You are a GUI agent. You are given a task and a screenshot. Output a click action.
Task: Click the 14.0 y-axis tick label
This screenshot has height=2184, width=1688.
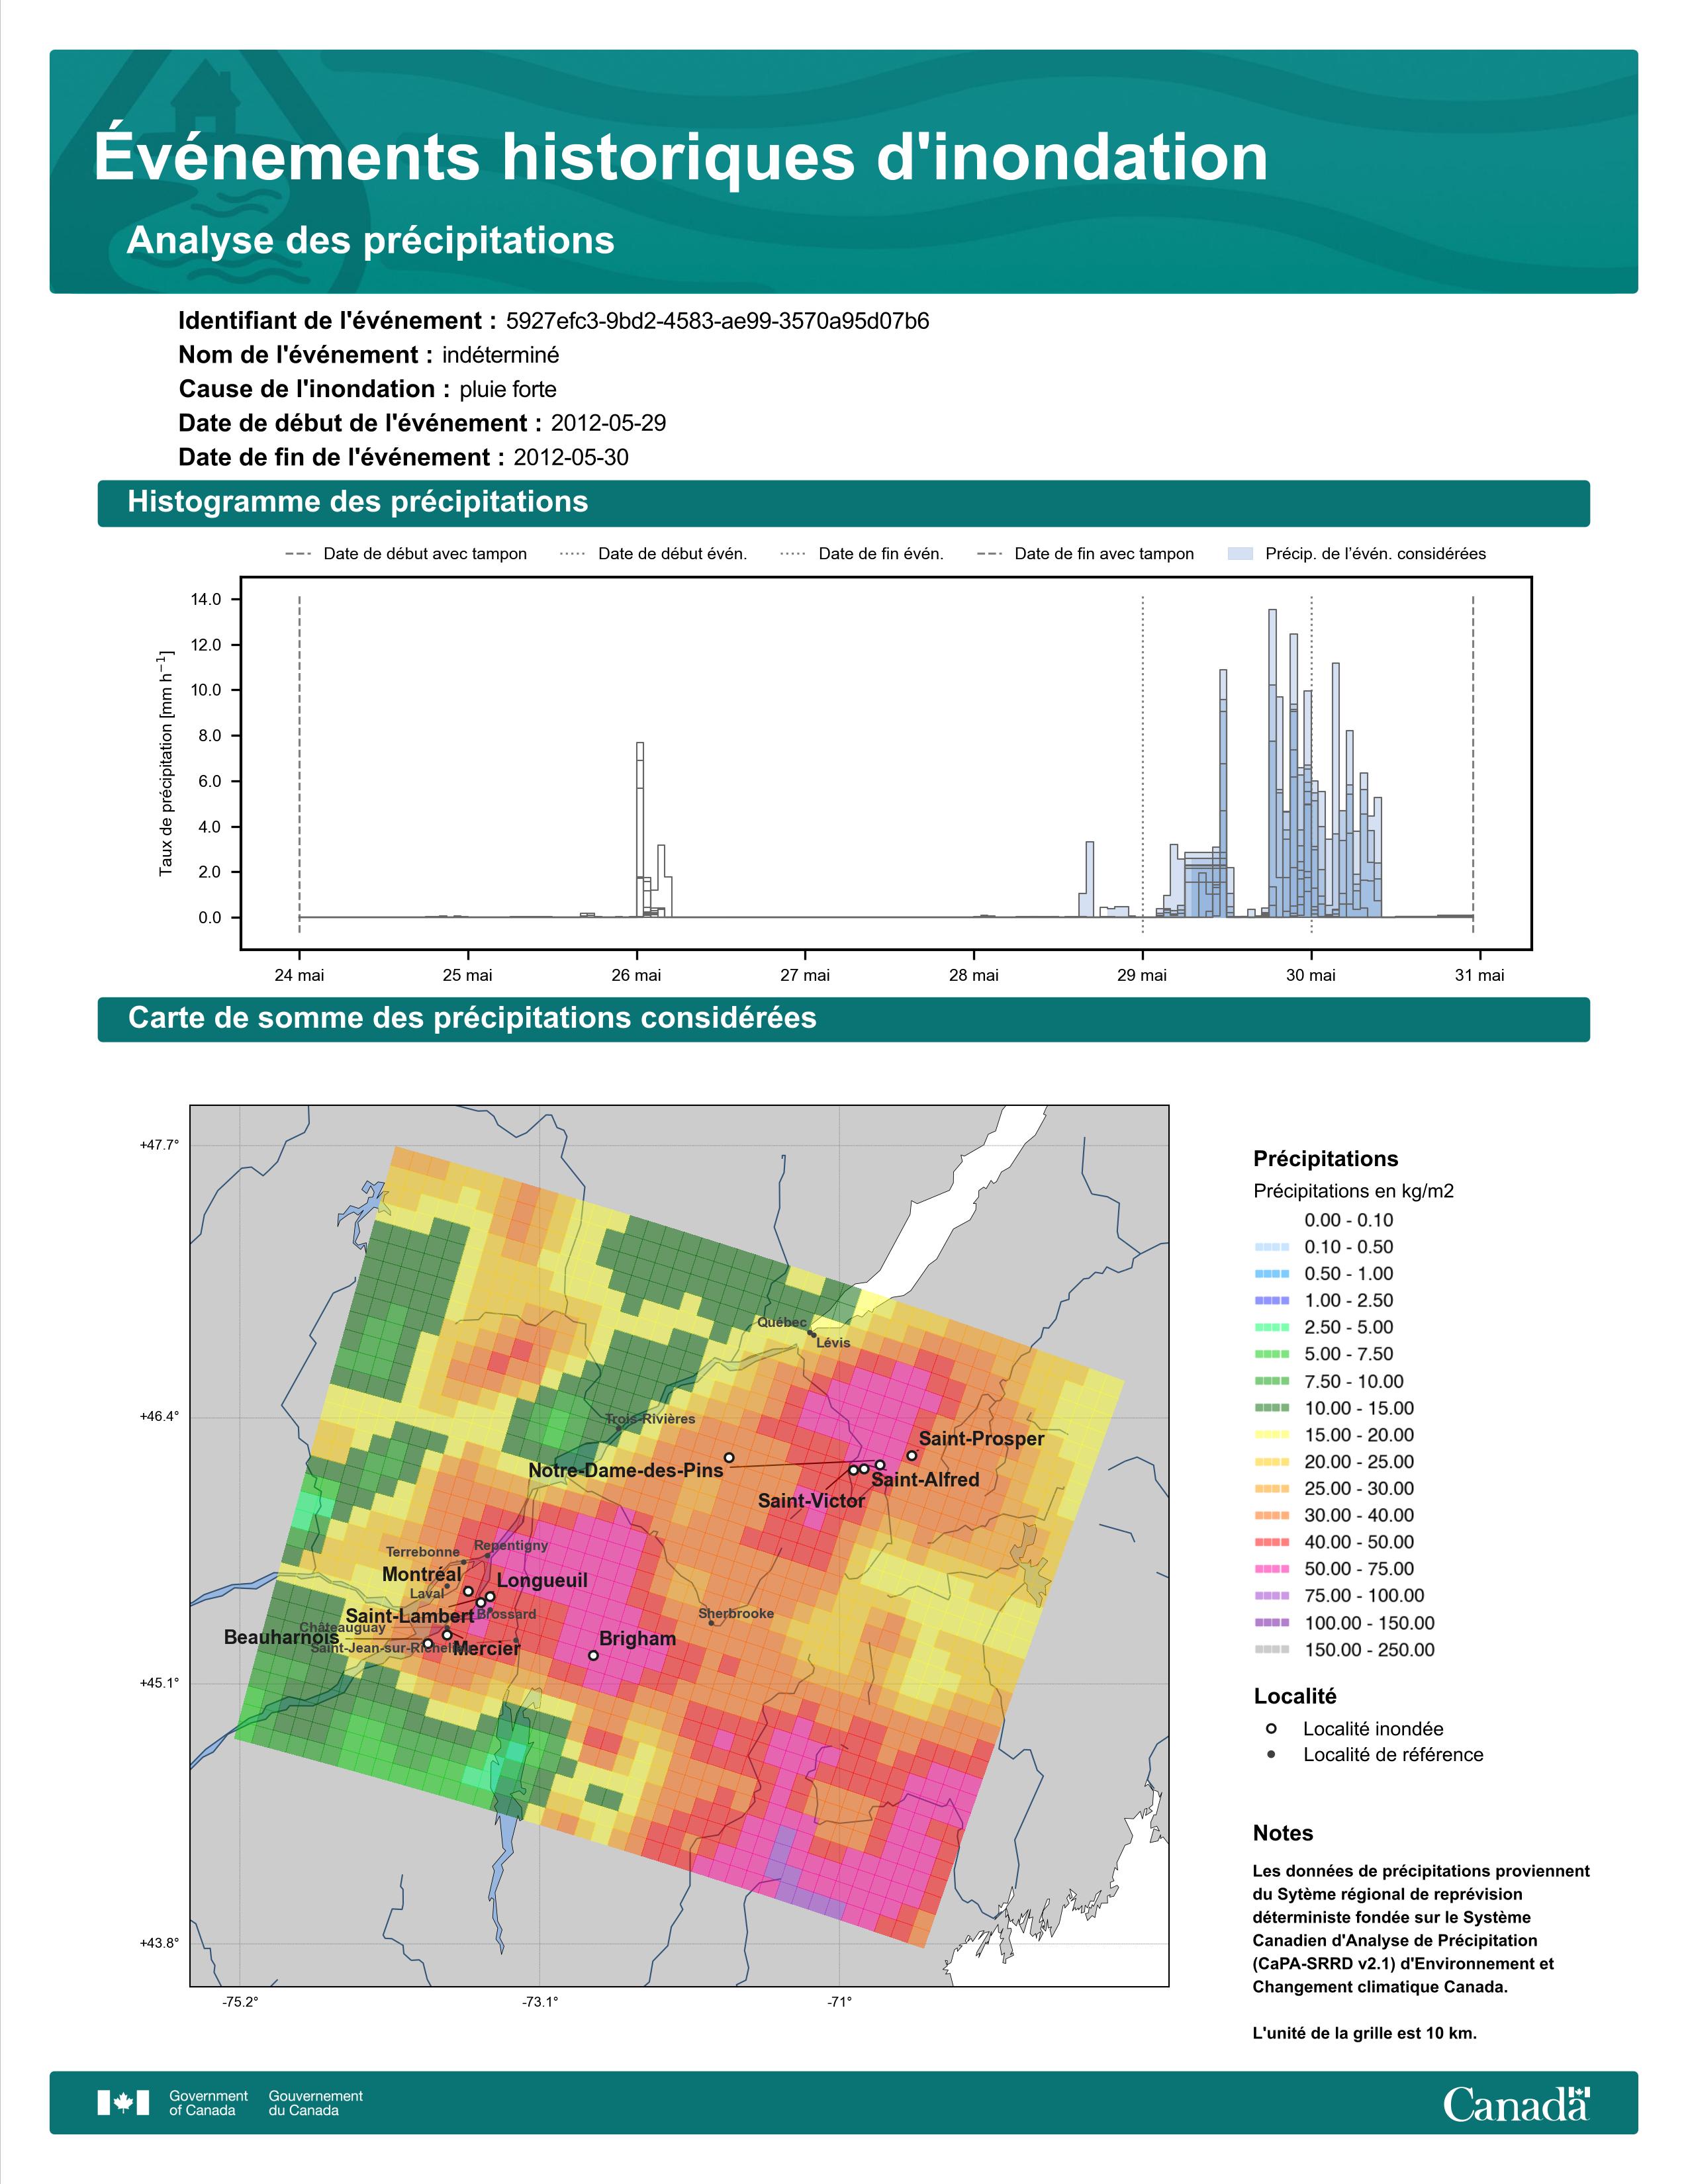(207, 600)
